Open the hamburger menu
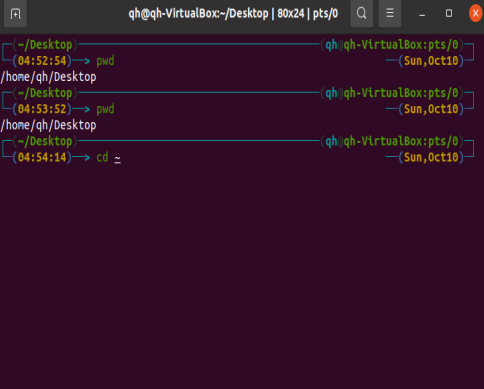Viewport: 484px width, 389px height. pos(390,14)
